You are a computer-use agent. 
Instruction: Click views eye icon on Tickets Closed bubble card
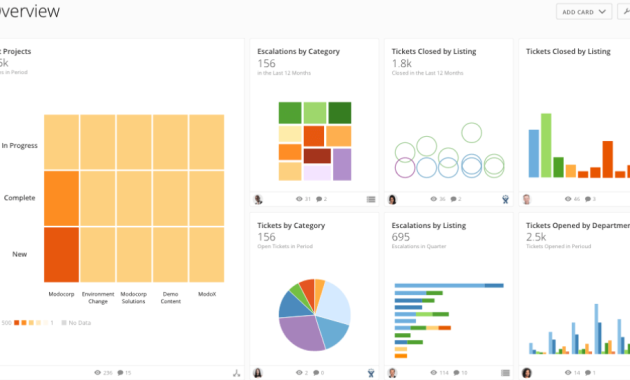434,199
